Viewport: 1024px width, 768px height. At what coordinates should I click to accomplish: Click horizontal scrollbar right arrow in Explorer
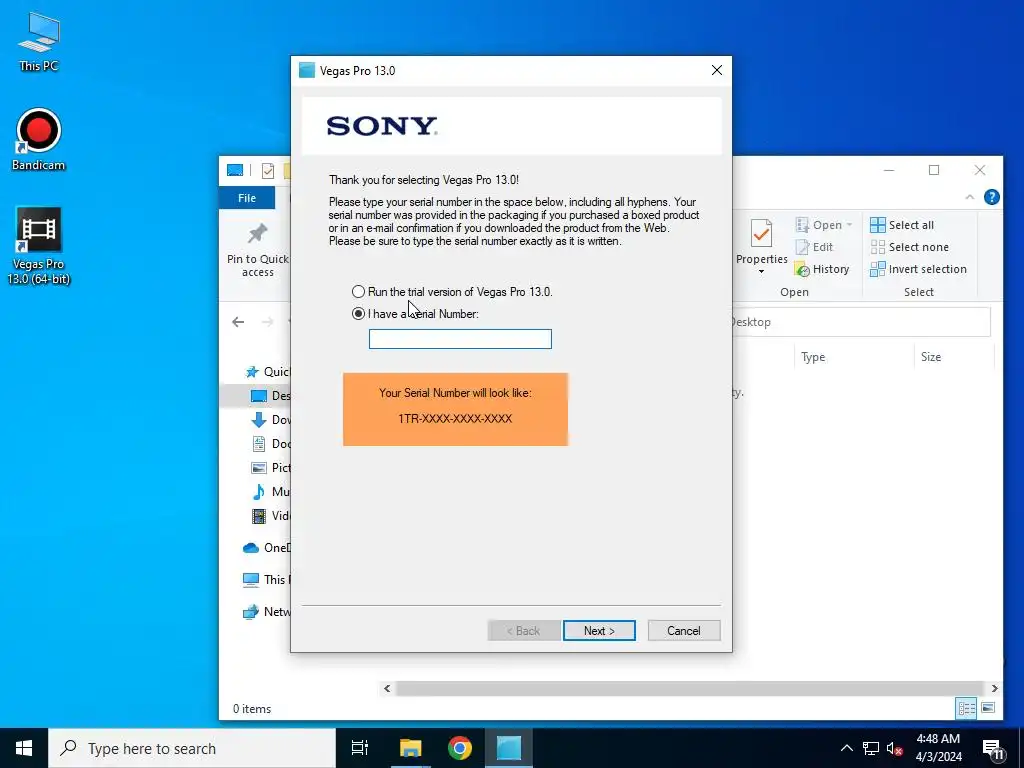(x=994, y=688)
